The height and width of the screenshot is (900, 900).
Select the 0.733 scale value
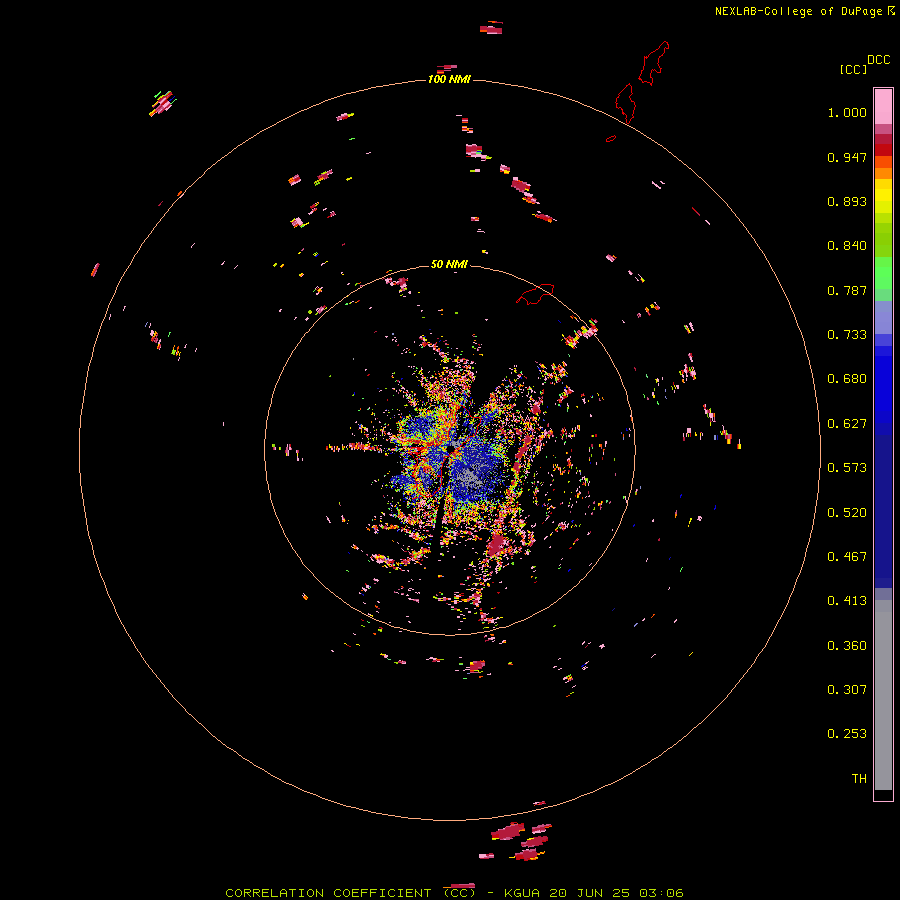point(847,335)
